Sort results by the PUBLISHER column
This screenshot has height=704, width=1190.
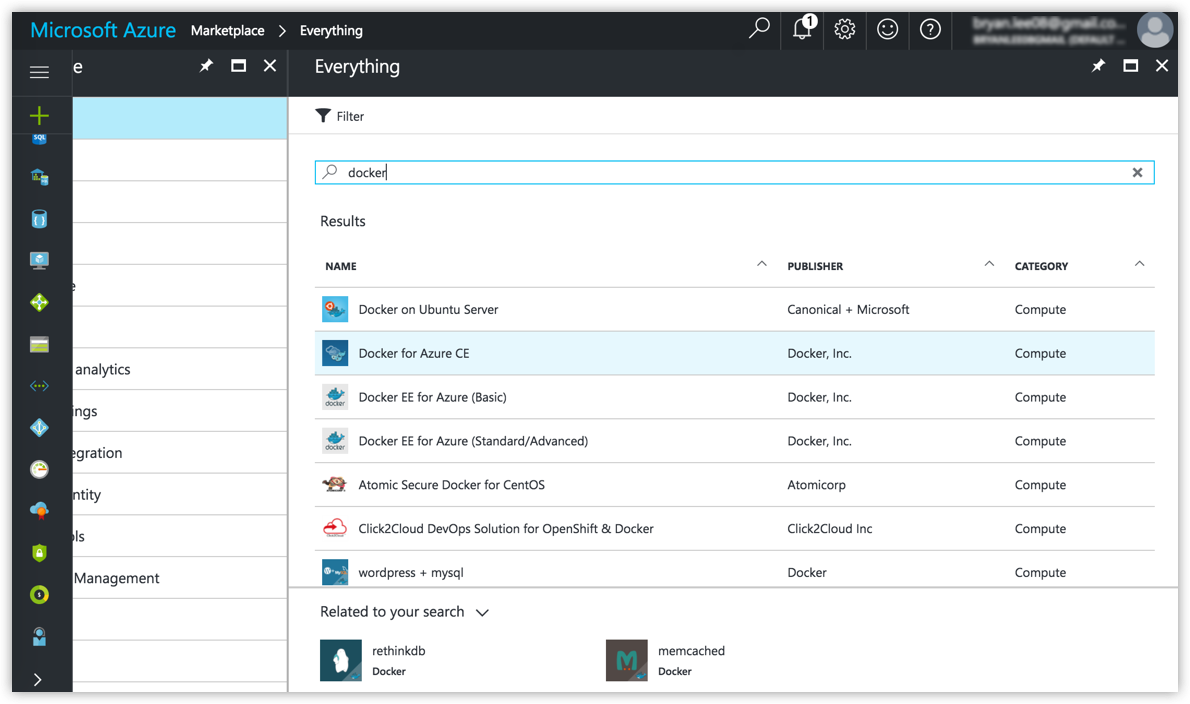815,266
